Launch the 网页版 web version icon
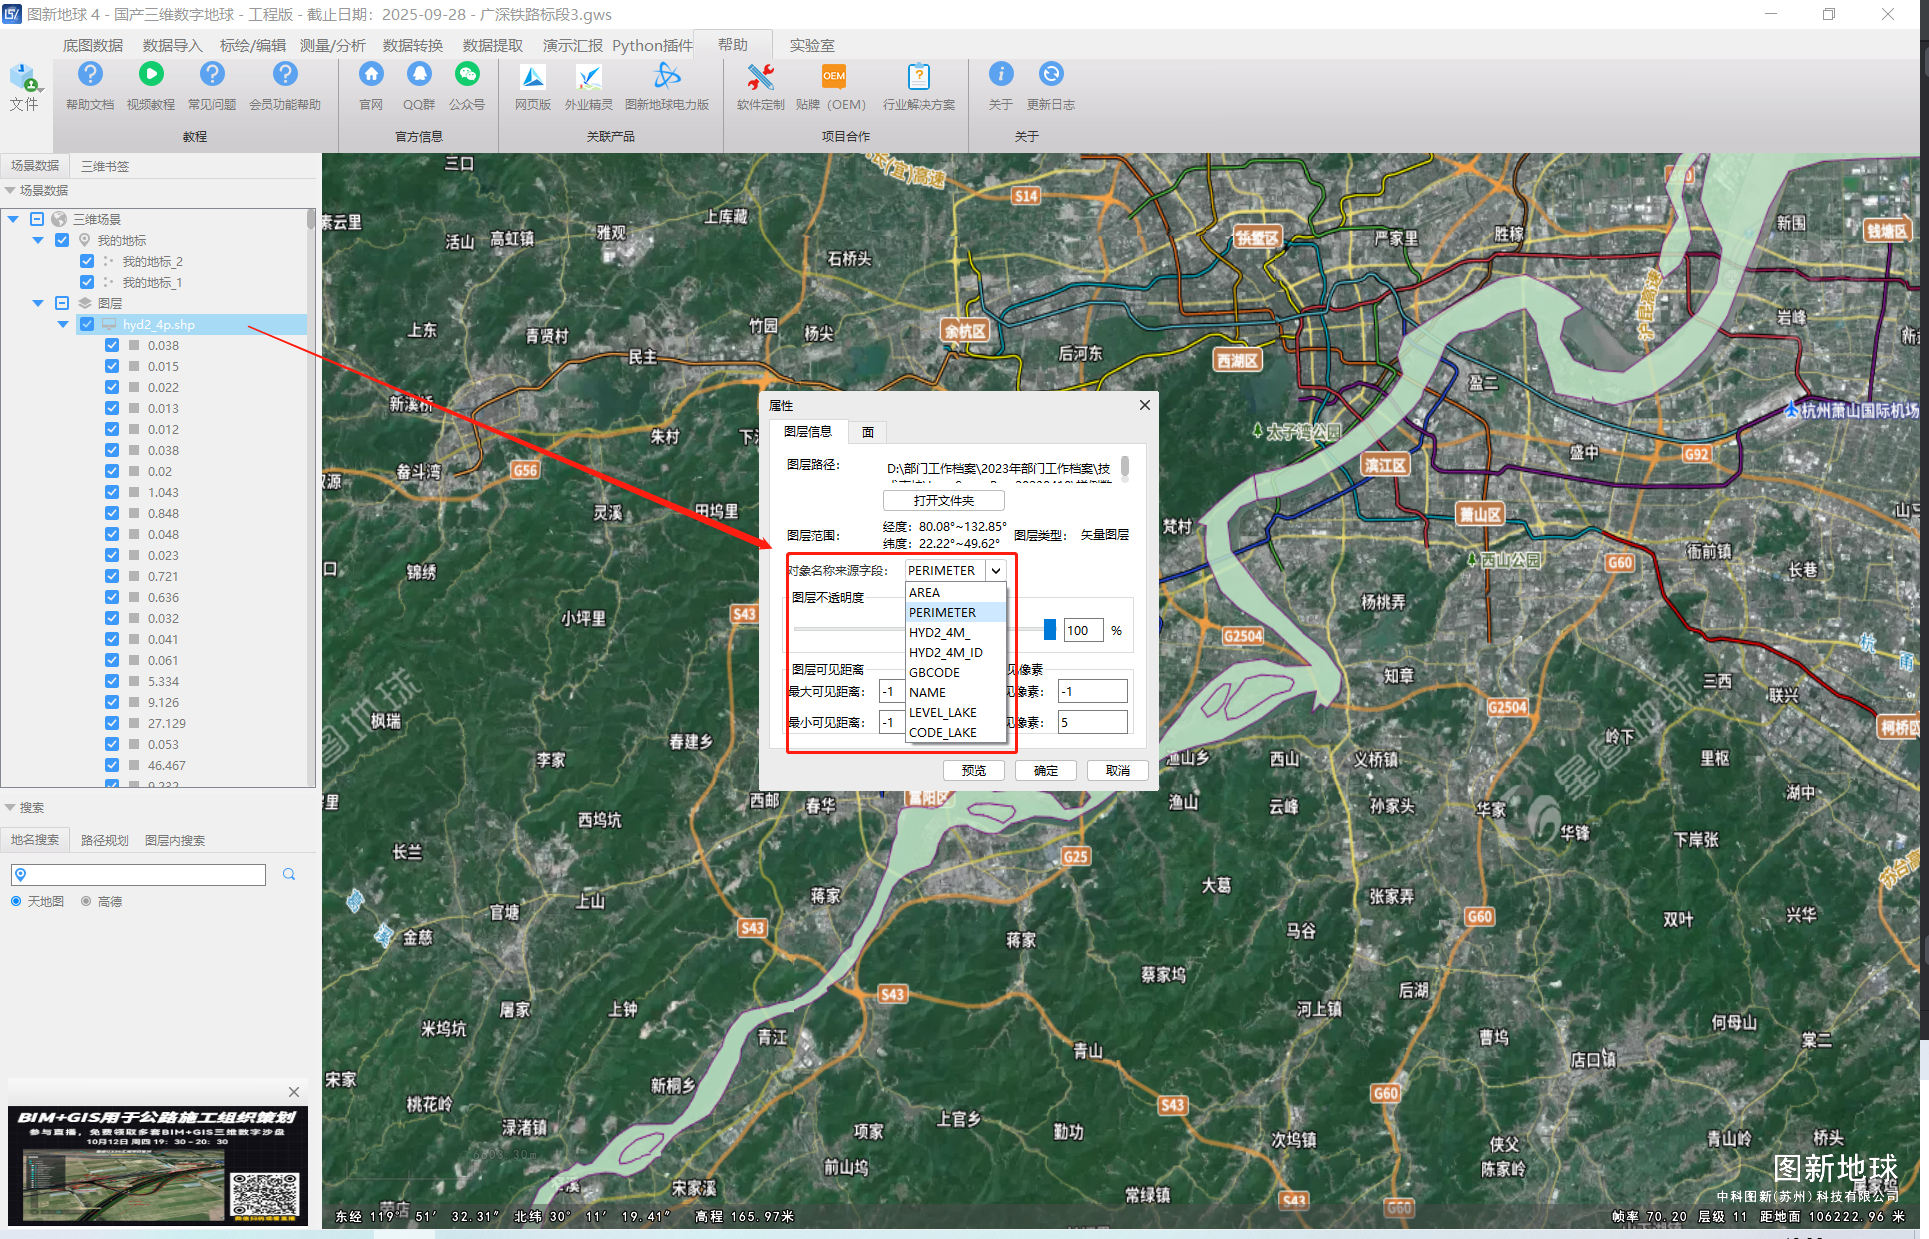This screenshot has height=1239, width=1929. tap(533, 77)
